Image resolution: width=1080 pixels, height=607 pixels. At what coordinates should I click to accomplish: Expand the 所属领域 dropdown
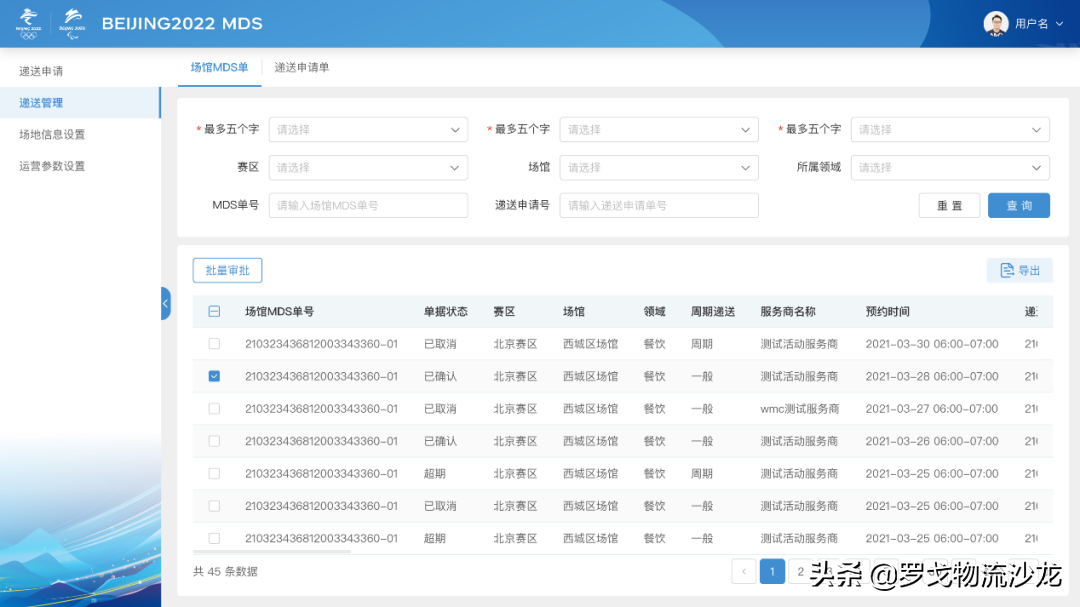[949, 167]
